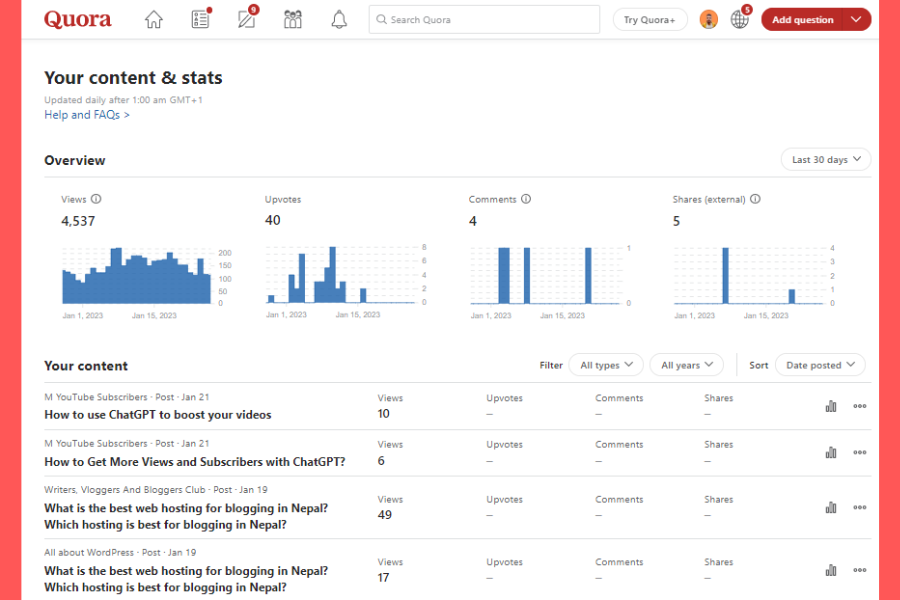Viewport: 900px width, 600px height.
Task: View stats chart for 'How to use ChatGPT' post
Action: 831,406
